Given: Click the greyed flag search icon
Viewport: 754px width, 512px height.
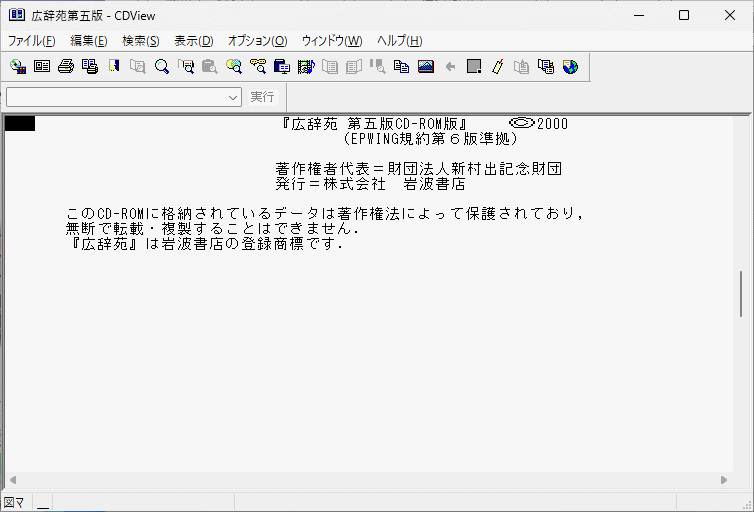Looking at the screenshot, I should pos(378,66).
